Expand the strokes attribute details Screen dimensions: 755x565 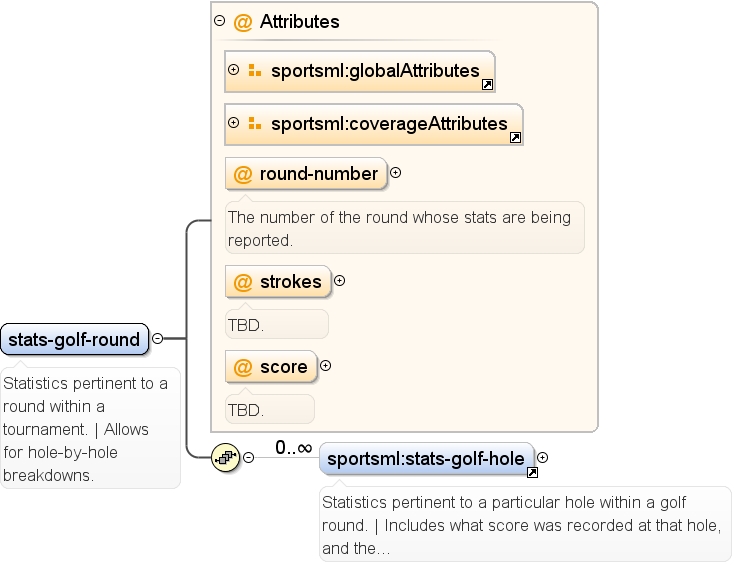(x=339, y=281)
